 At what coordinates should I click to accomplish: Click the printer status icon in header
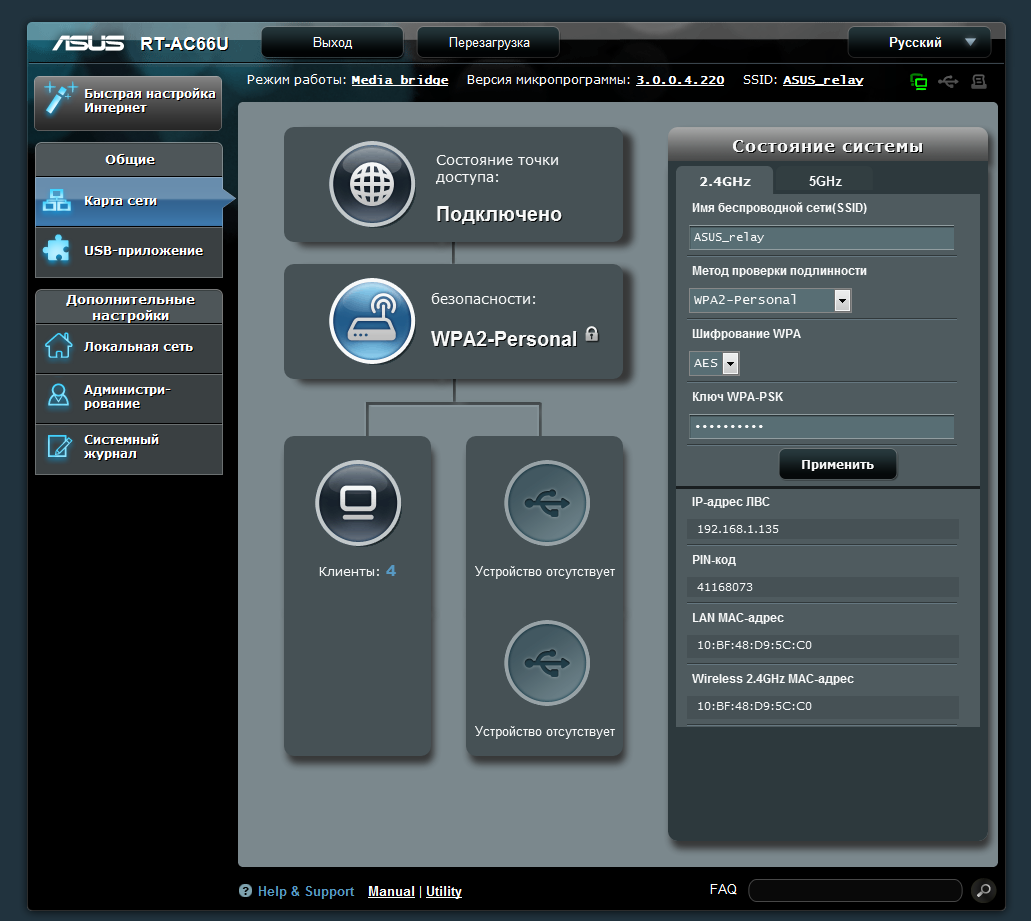979,82
